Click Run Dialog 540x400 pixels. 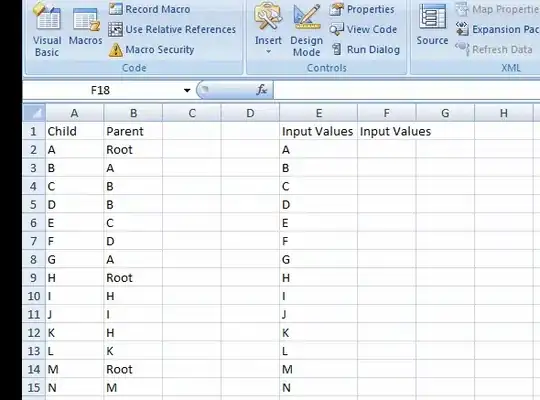point(366,50)
